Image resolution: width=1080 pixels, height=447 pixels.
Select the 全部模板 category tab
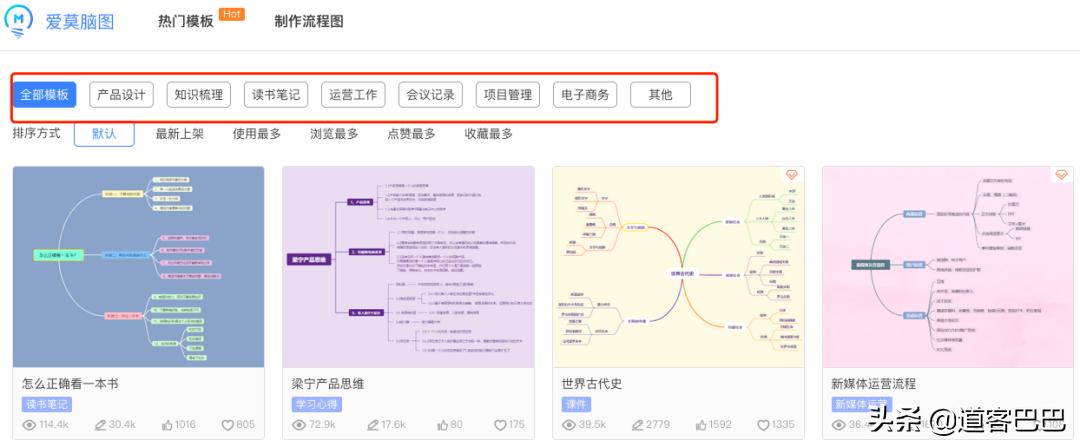tap(44, 95)
